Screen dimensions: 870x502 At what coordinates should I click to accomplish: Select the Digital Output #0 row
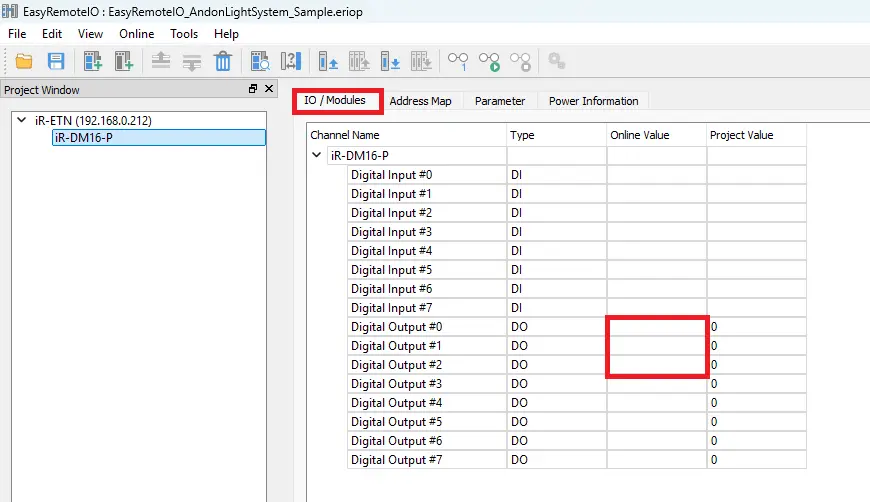pyautogui.click(x=577, y=327)
